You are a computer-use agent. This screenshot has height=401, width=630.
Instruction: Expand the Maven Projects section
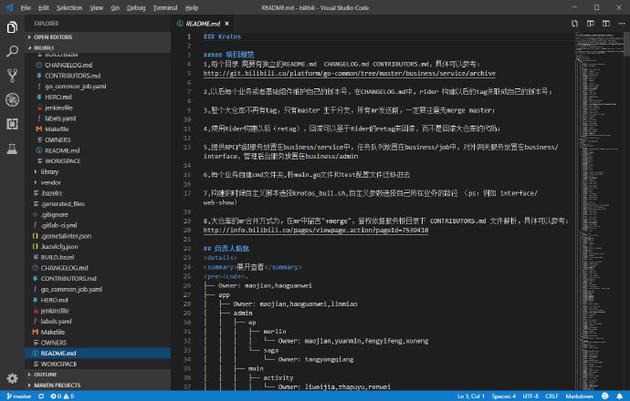tap(58, 385)
